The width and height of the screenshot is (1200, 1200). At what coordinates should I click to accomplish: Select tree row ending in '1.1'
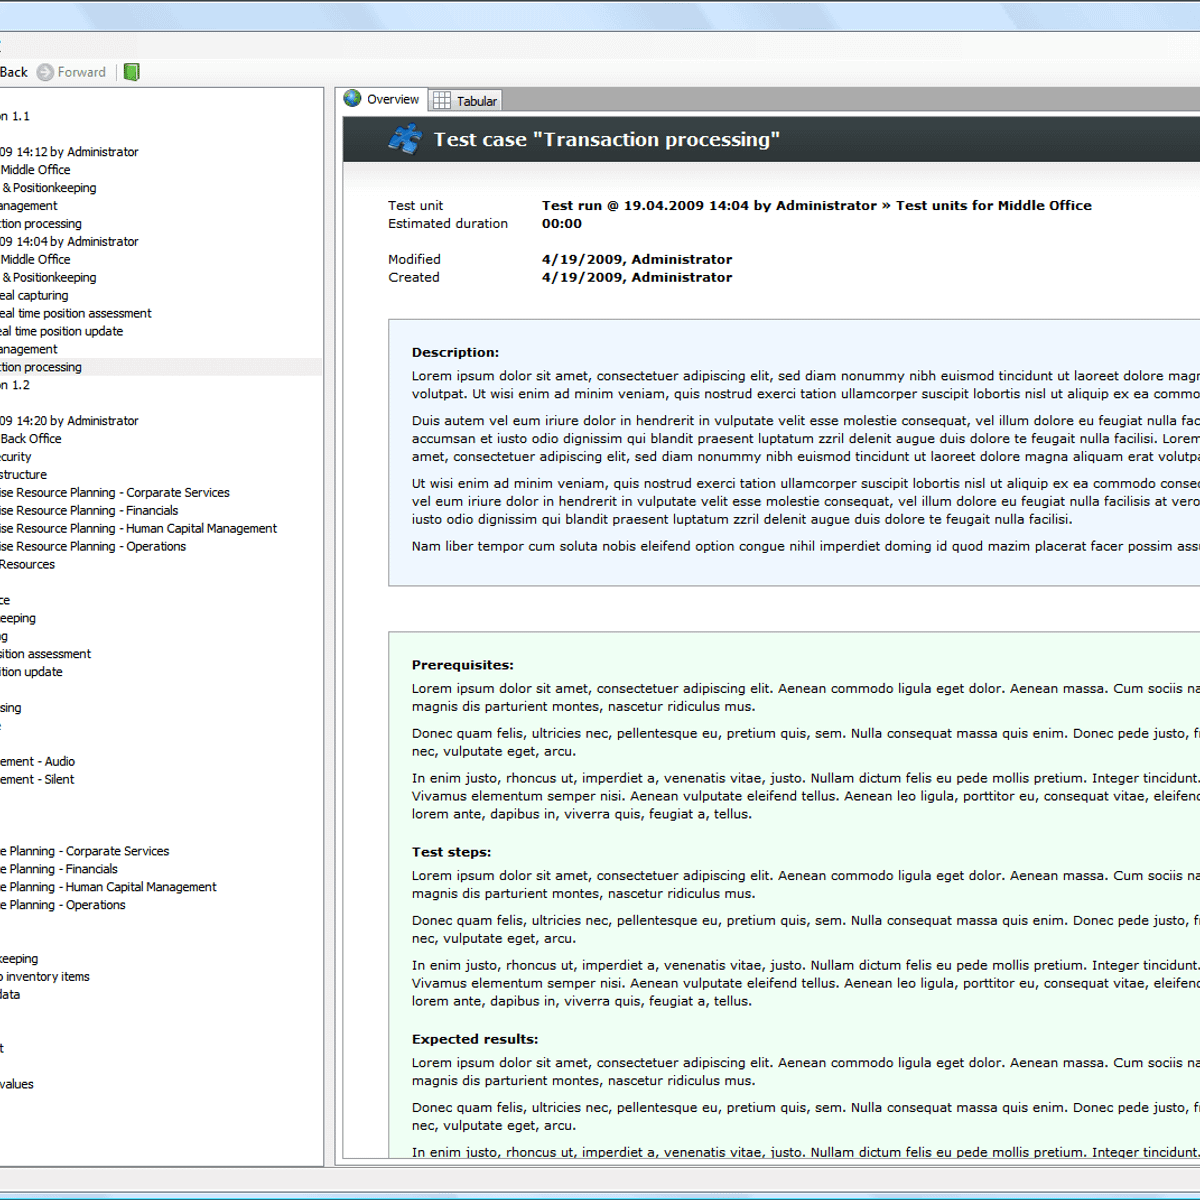pos(15,116)
